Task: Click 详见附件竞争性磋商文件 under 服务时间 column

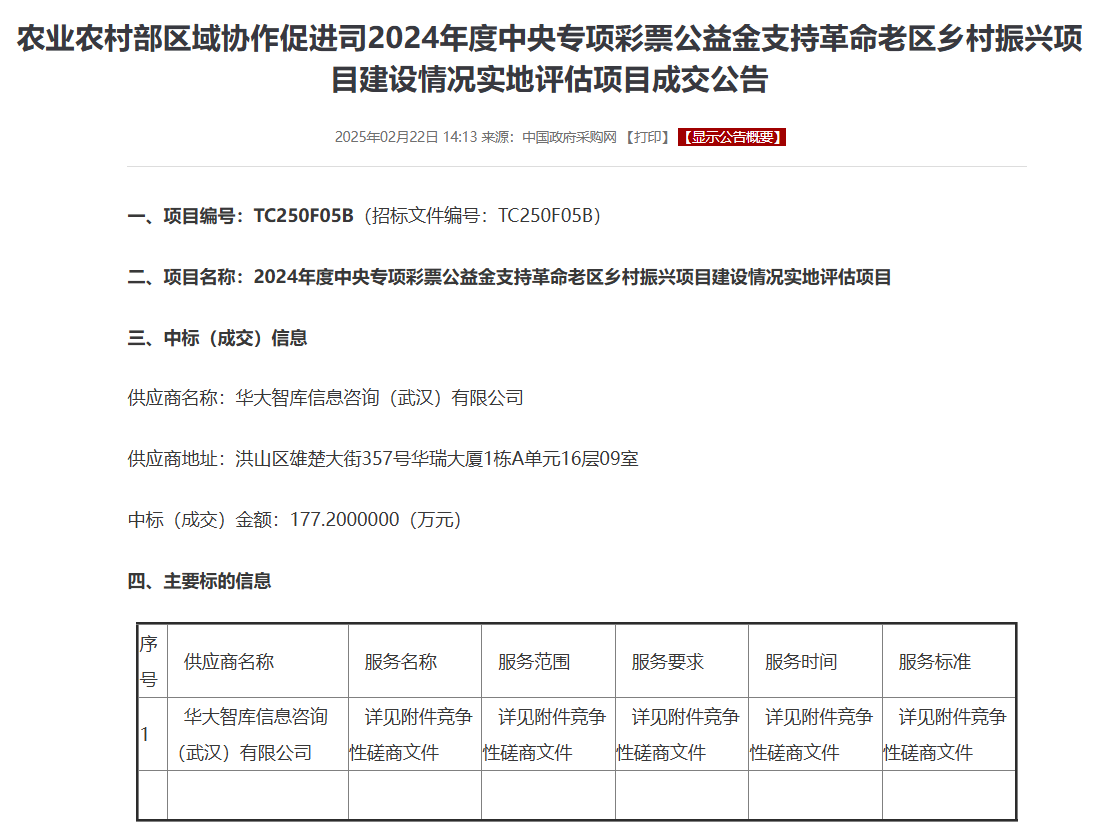Action: pyautogui.click(x=815, y=734)
